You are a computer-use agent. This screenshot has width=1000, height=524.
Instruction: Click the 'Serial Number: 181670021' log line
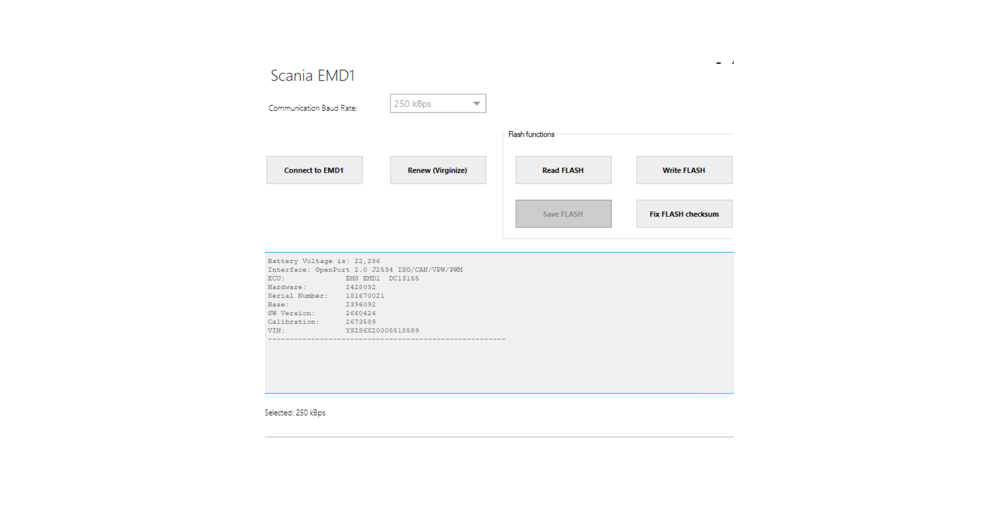tap(326, 296)
